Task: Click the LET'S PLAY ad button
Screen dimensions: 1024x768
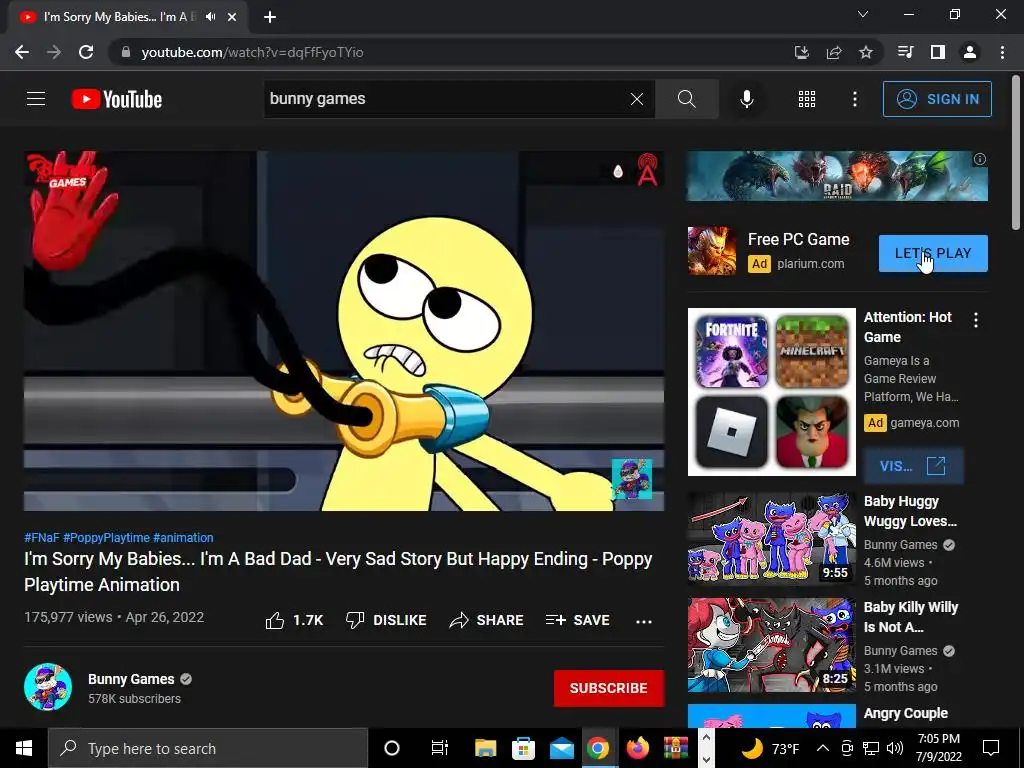Action: [933, 253]
